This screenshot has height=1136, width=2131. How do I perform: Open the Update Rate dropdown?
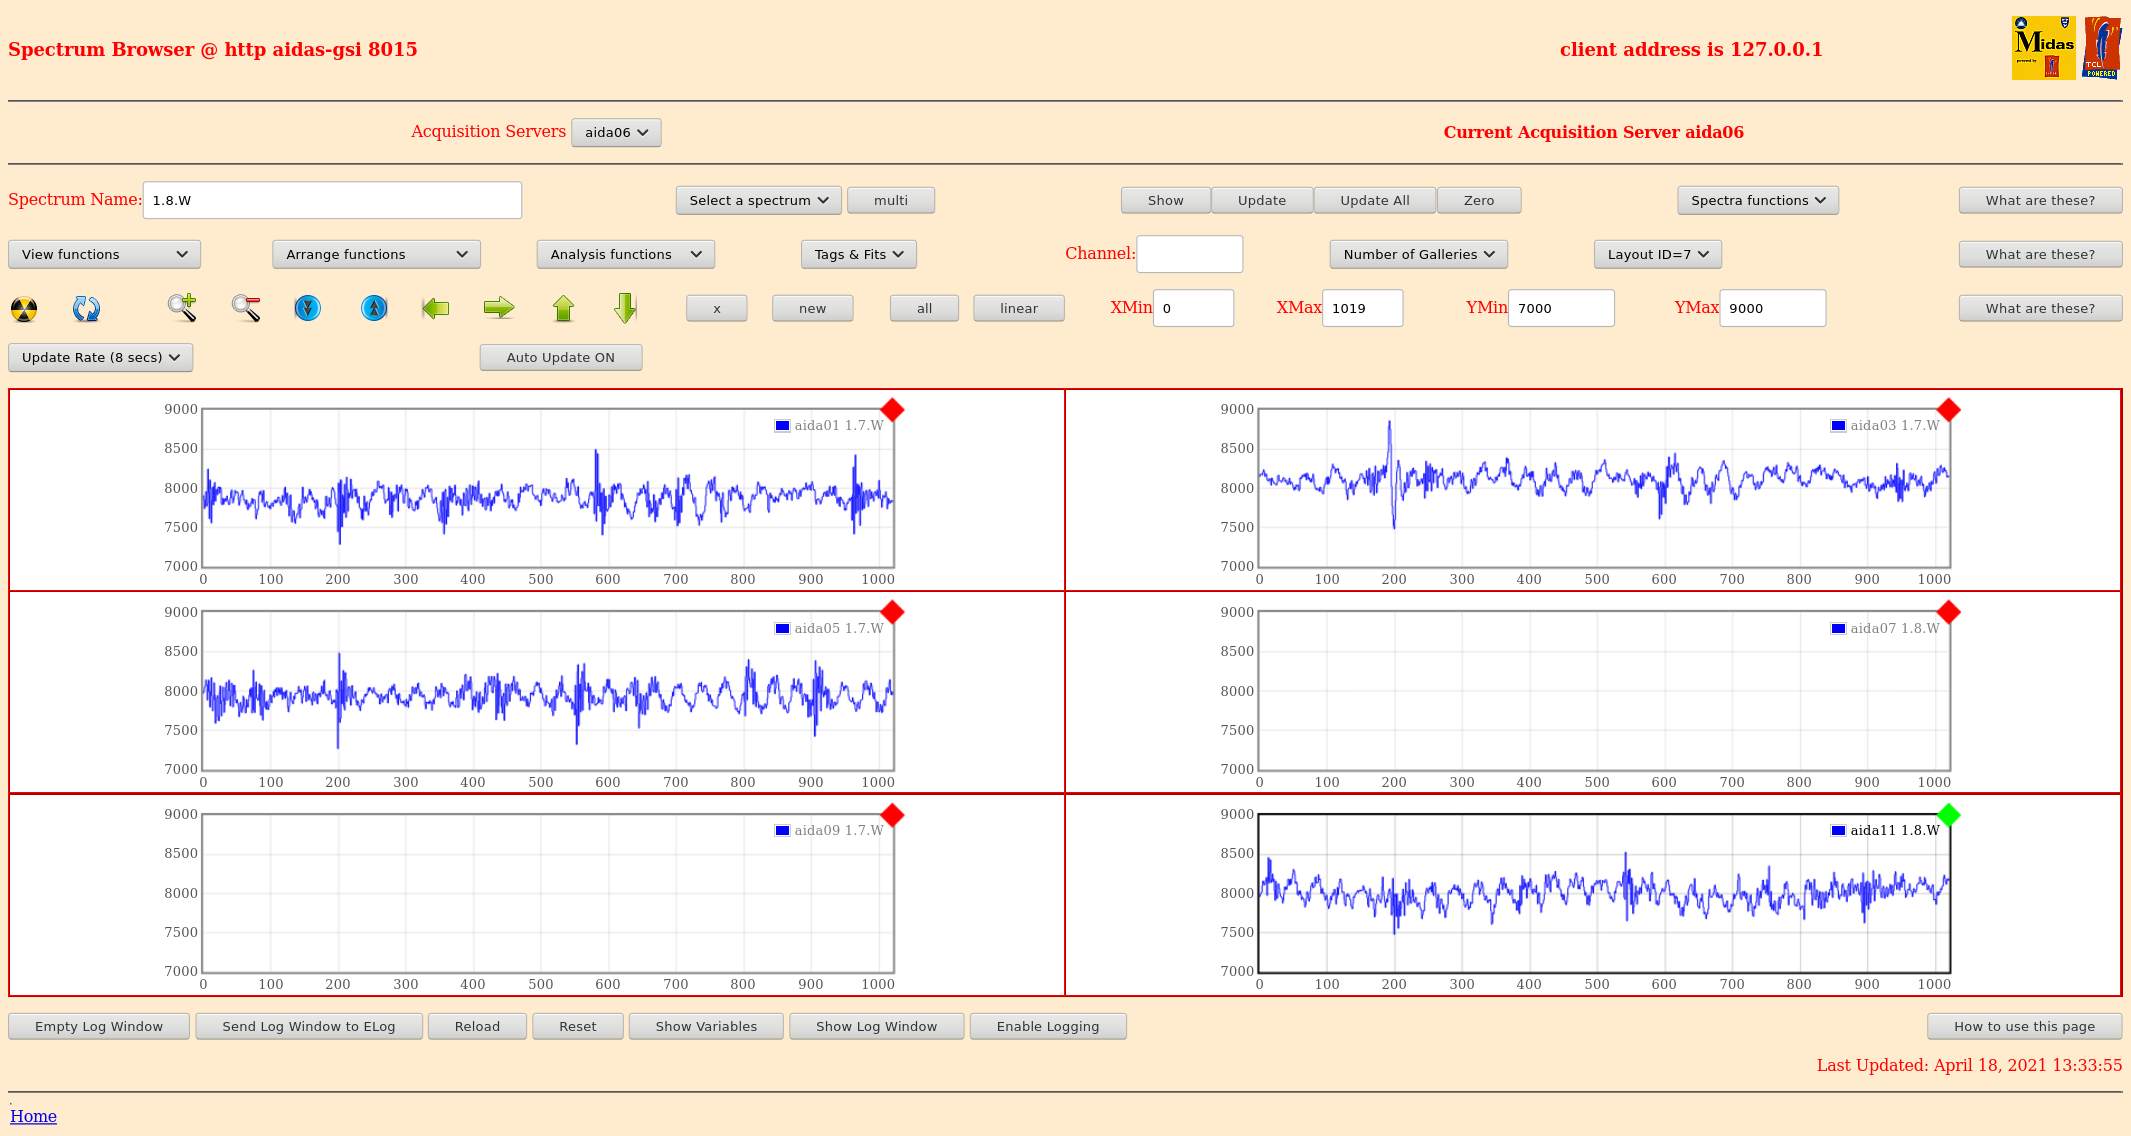pyautogui.click(x=100, y=358)
